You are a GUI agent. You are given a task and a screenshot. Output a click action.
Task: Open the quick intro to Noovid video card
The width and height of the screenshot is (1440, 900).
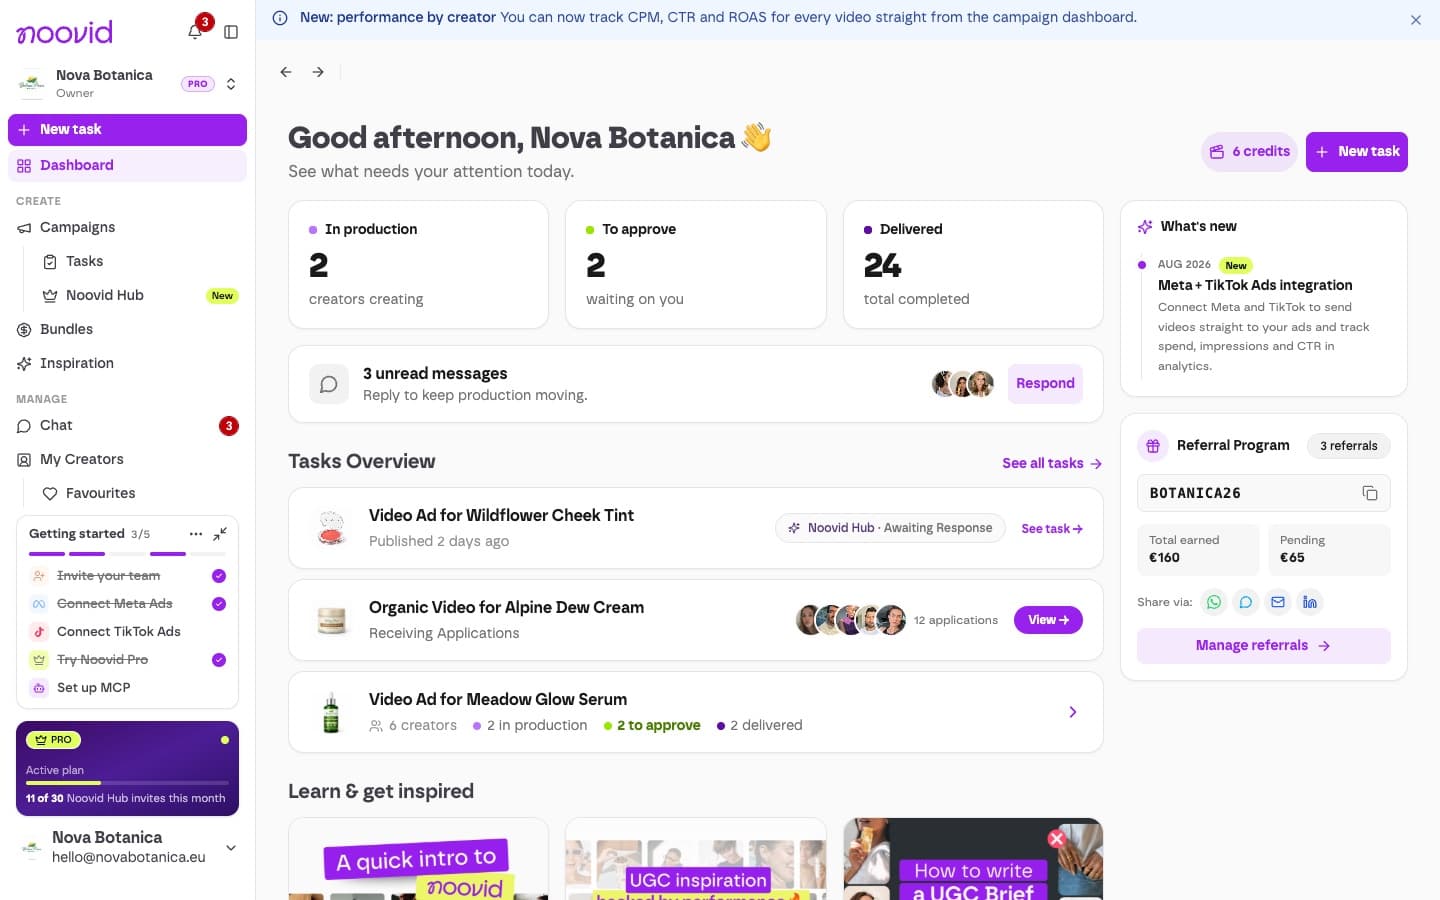coord(418,859)
